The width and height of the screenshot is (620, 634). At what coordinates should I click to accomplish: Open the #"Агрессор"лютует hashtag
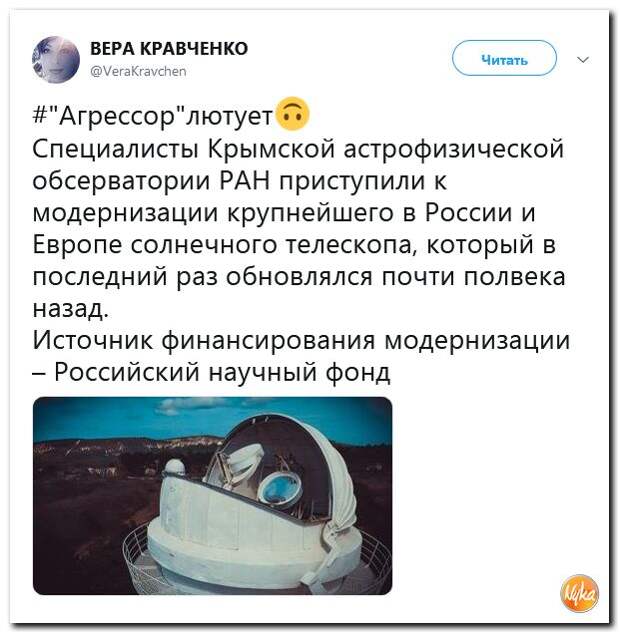(x=153, y=116)
